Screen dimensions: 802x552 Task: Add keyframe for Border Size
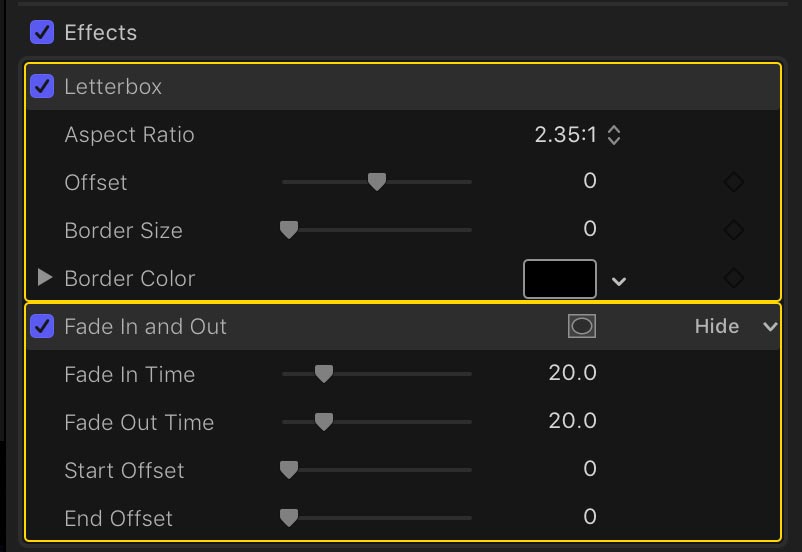734,230
